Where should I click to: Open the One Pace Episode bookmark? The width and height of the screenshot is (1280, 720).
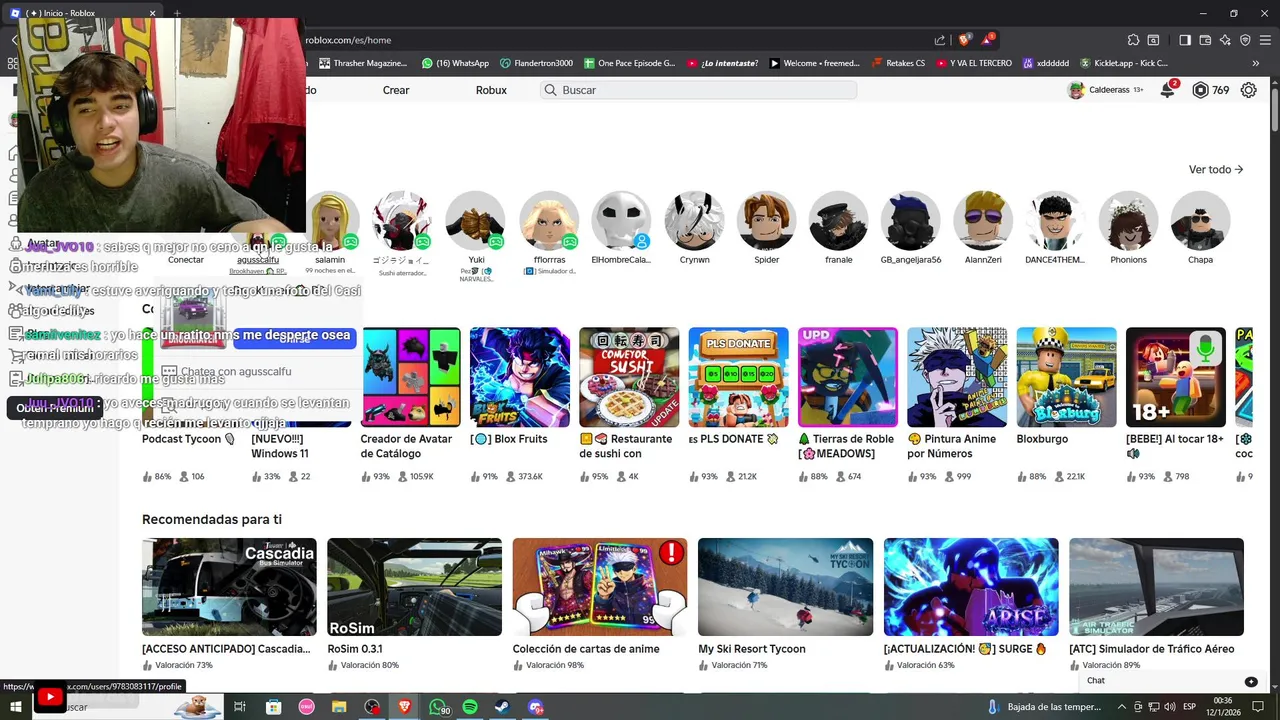(629, 63)
